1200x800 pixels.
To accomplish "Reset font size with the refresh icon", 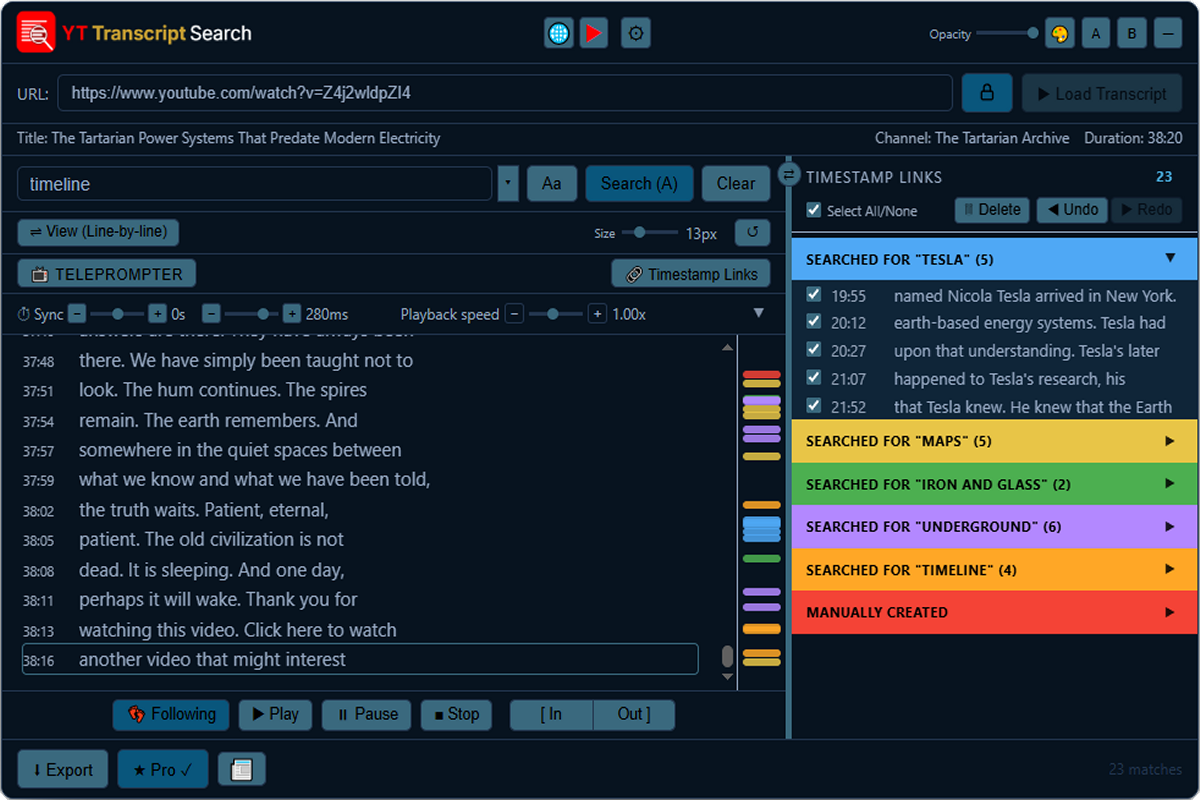I will click(753, 233).
